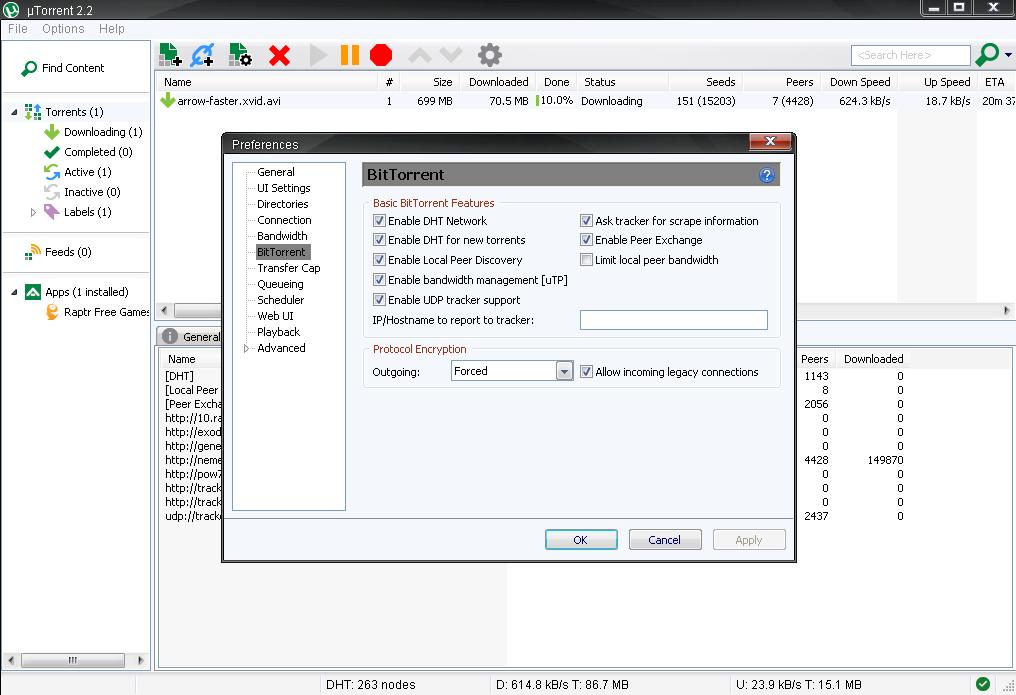Disable the Enable DHT Network checkbox
Screen dimensions: 1016x695
[x=379, y=221]
